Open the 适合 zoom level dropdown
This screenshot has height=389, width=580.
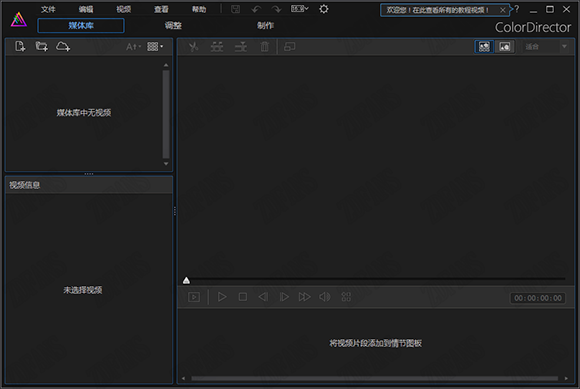point(546,47)
